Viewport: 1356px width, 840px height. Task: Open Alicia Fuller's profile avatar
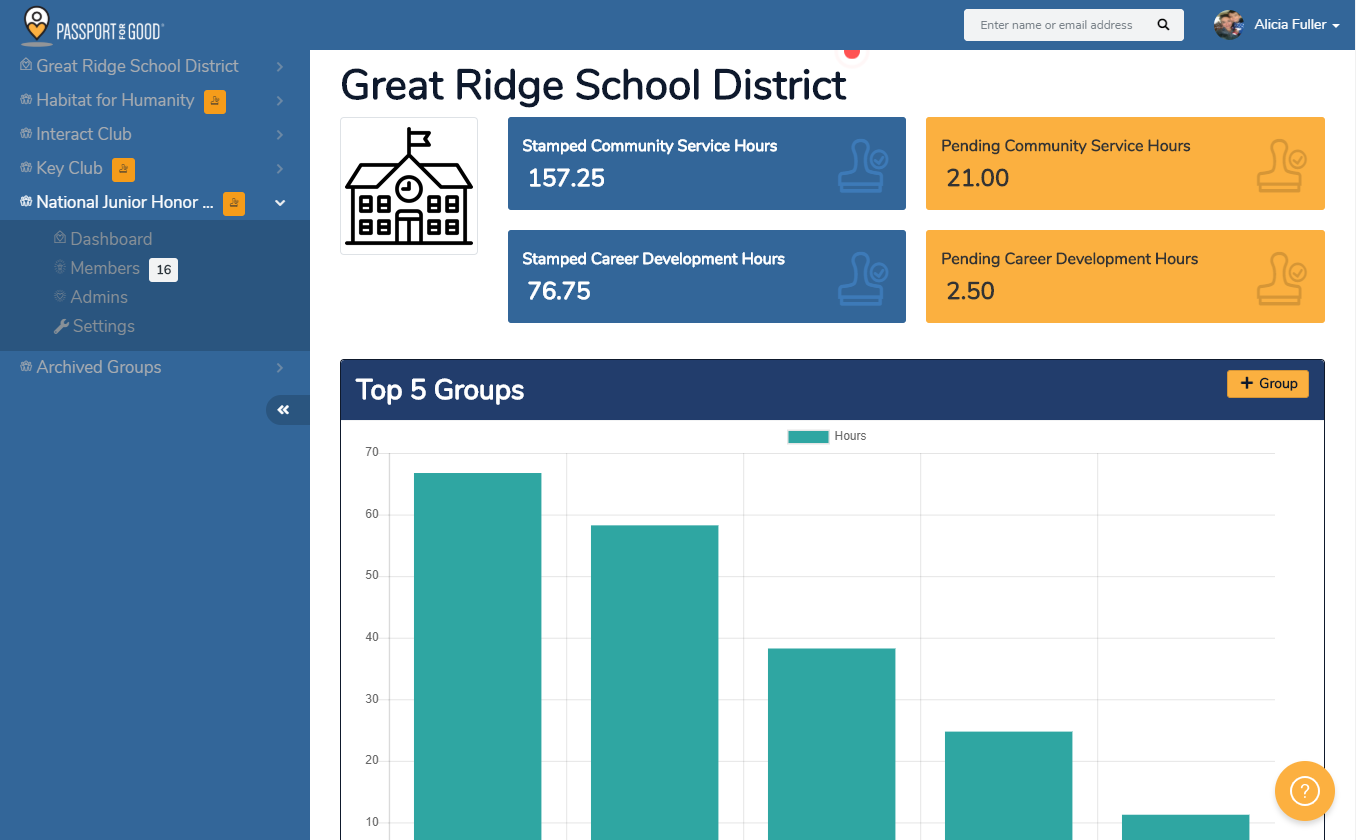point(1228,25)
